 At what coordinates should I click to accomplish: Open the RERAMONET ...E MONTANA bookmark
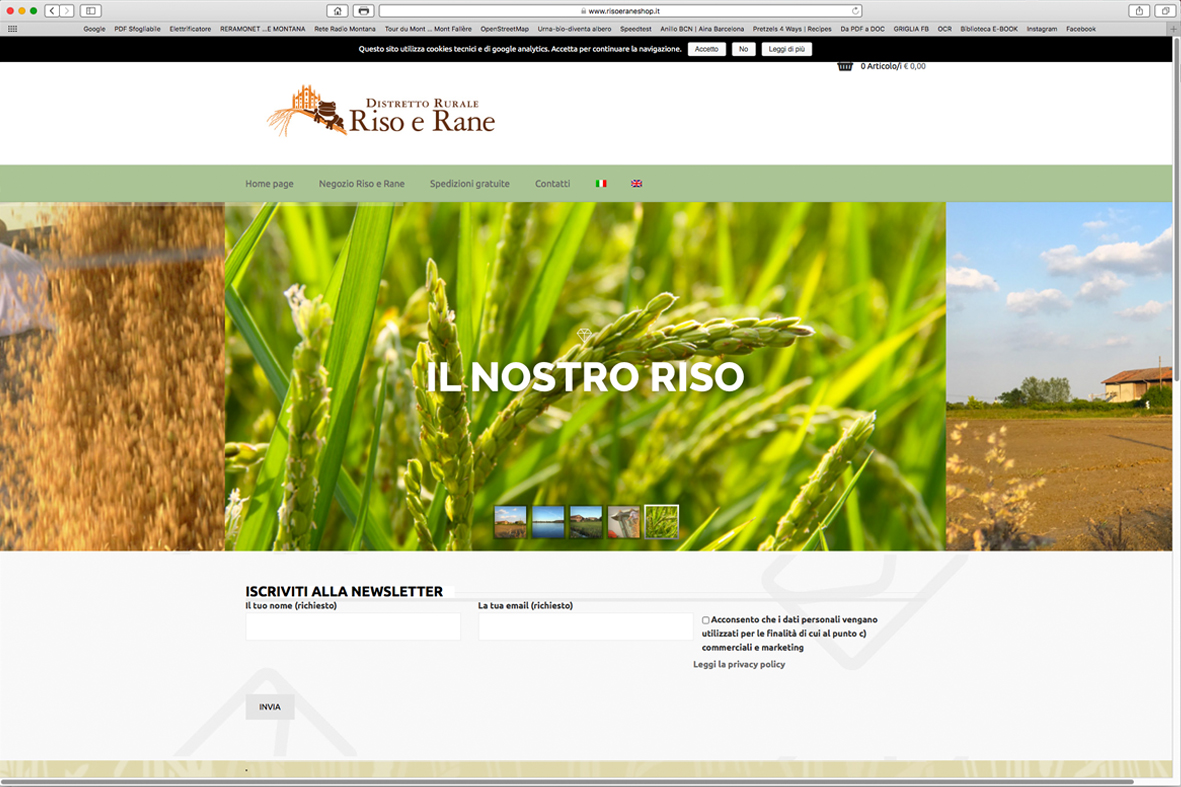(x=262, y=29)
